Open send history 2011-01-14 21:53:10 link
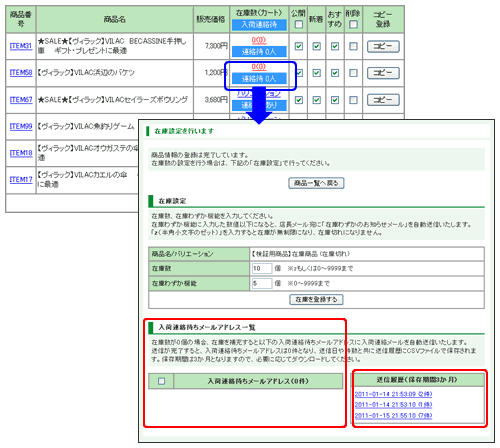The width and height of the screenshot is (500, 448). coord(393,405)
